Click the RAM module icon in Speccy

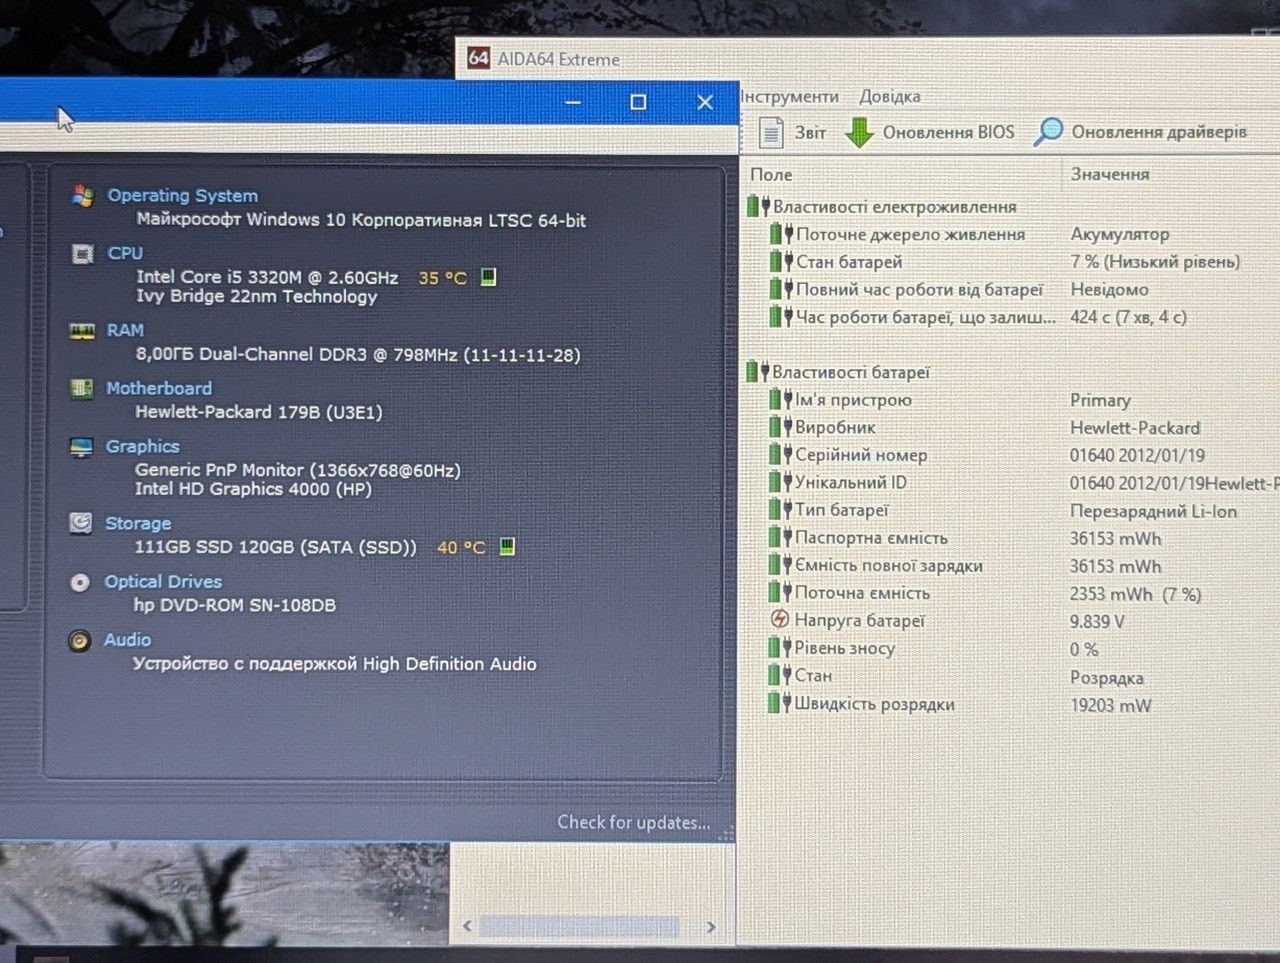82,331
